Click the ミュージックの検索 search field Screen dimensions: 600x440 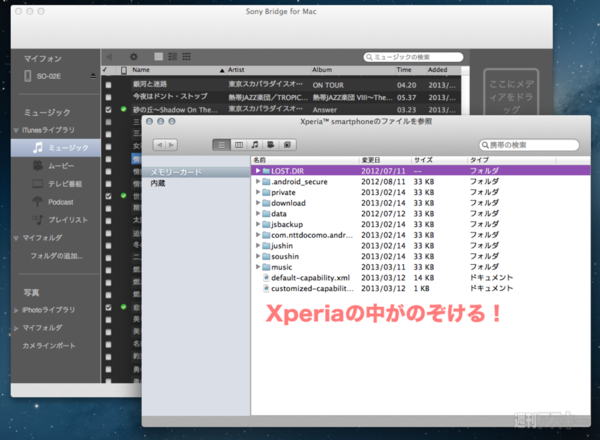pyautogui.click(x=413, y=57)
